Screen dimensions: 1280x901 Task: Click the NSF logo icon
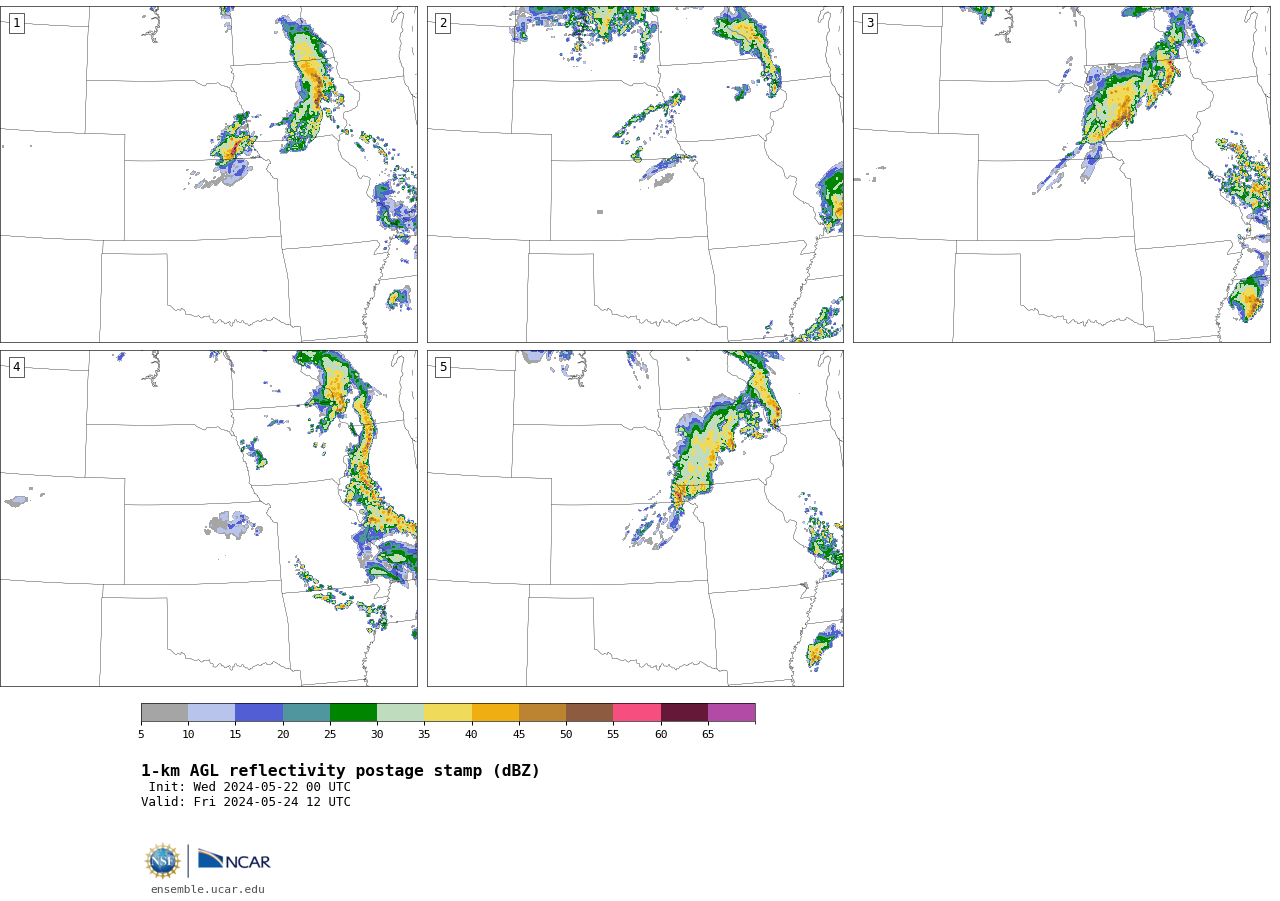(x=163, y=861)
